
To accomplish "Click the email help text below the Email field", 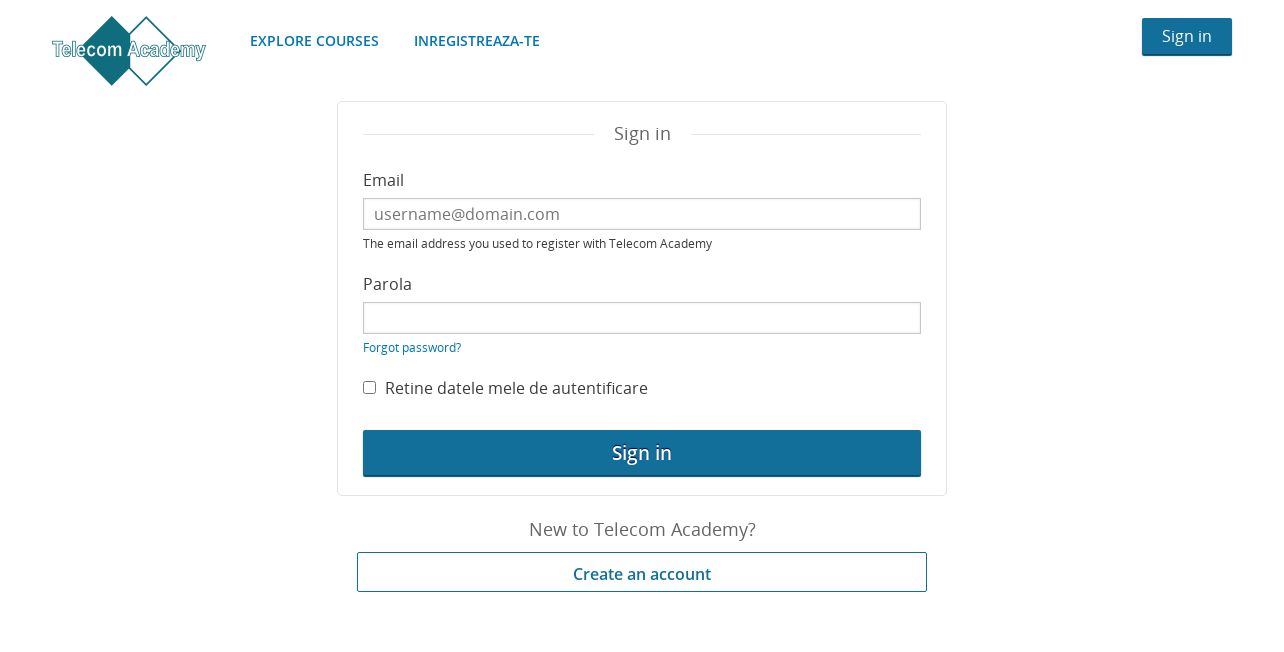I will click(x=537, y=244).
